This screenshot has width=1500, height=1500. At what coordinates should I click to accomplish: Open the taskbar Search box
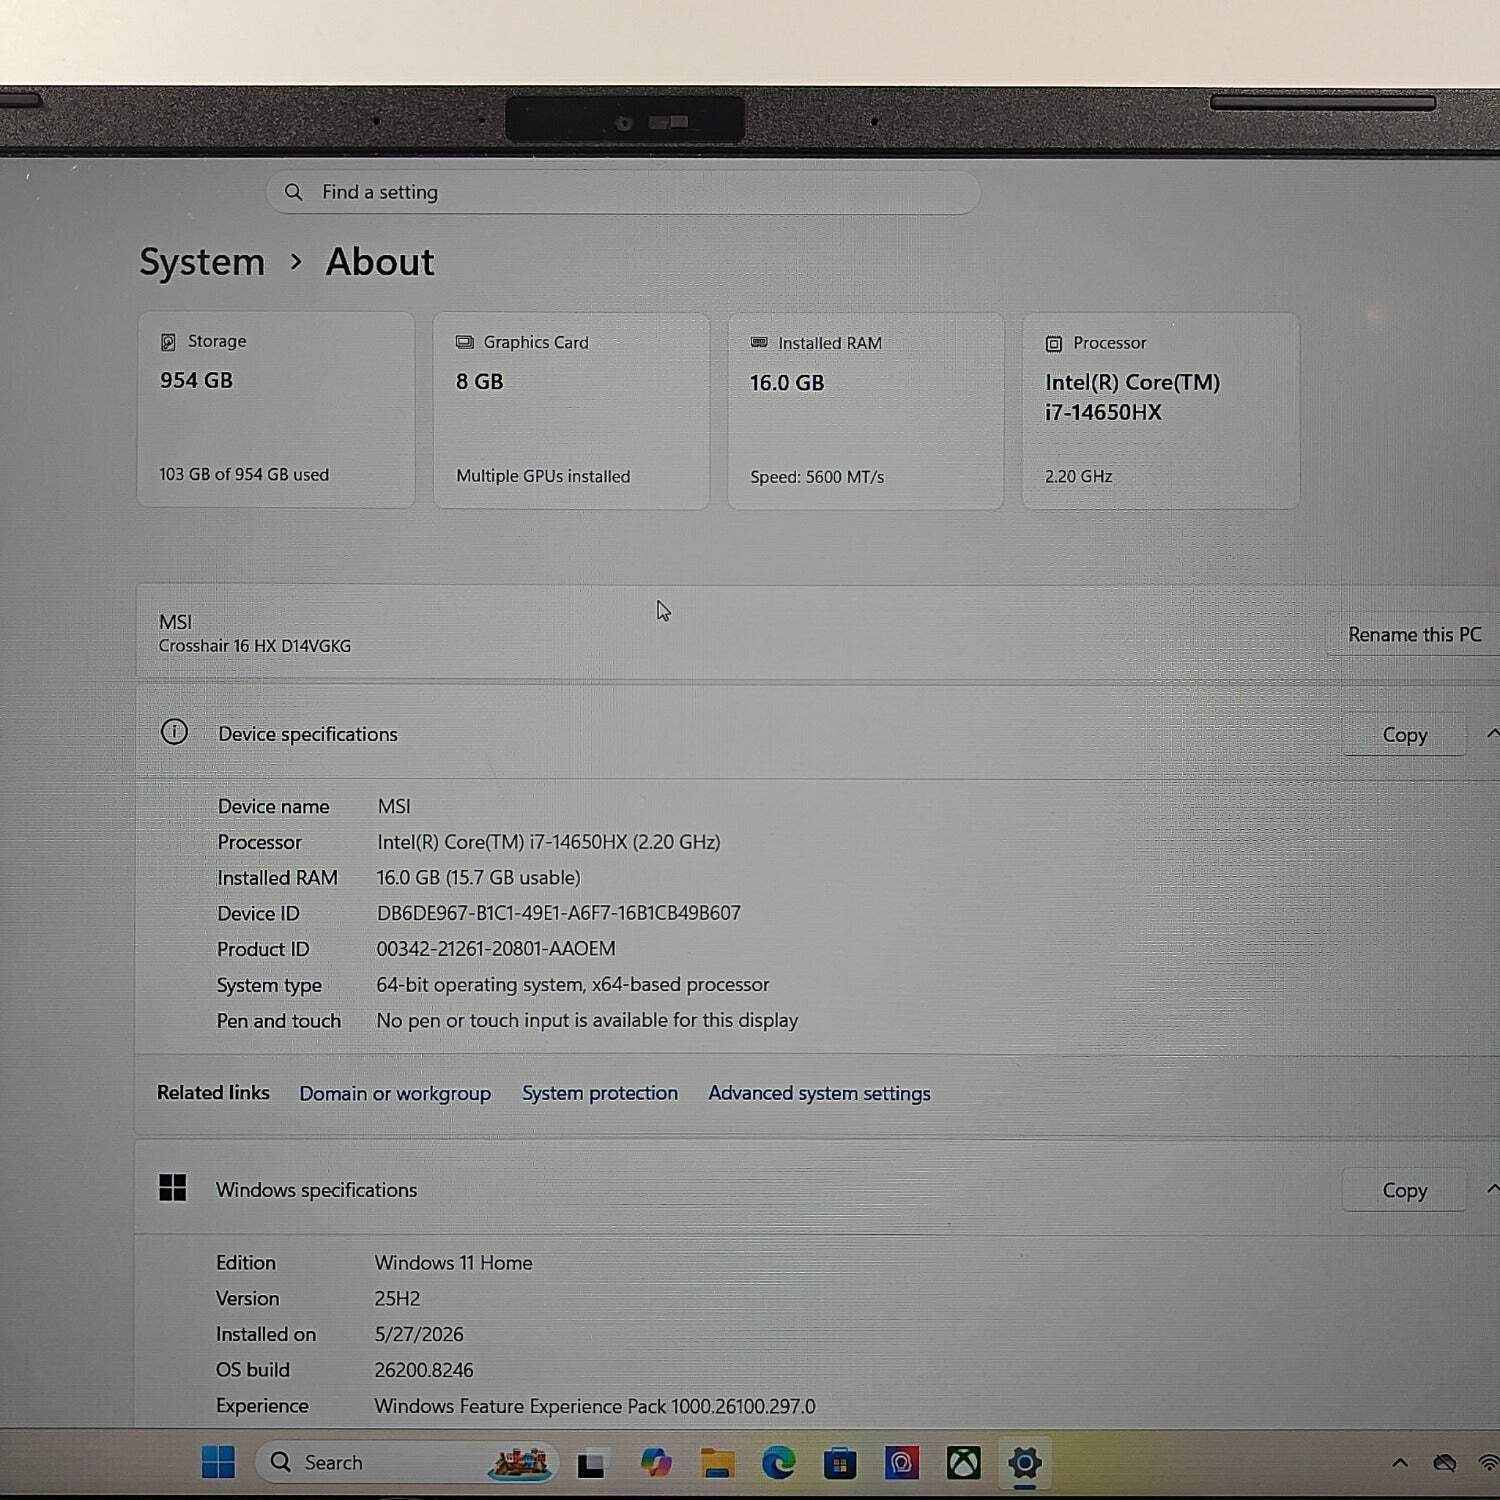click(408, 1462)
